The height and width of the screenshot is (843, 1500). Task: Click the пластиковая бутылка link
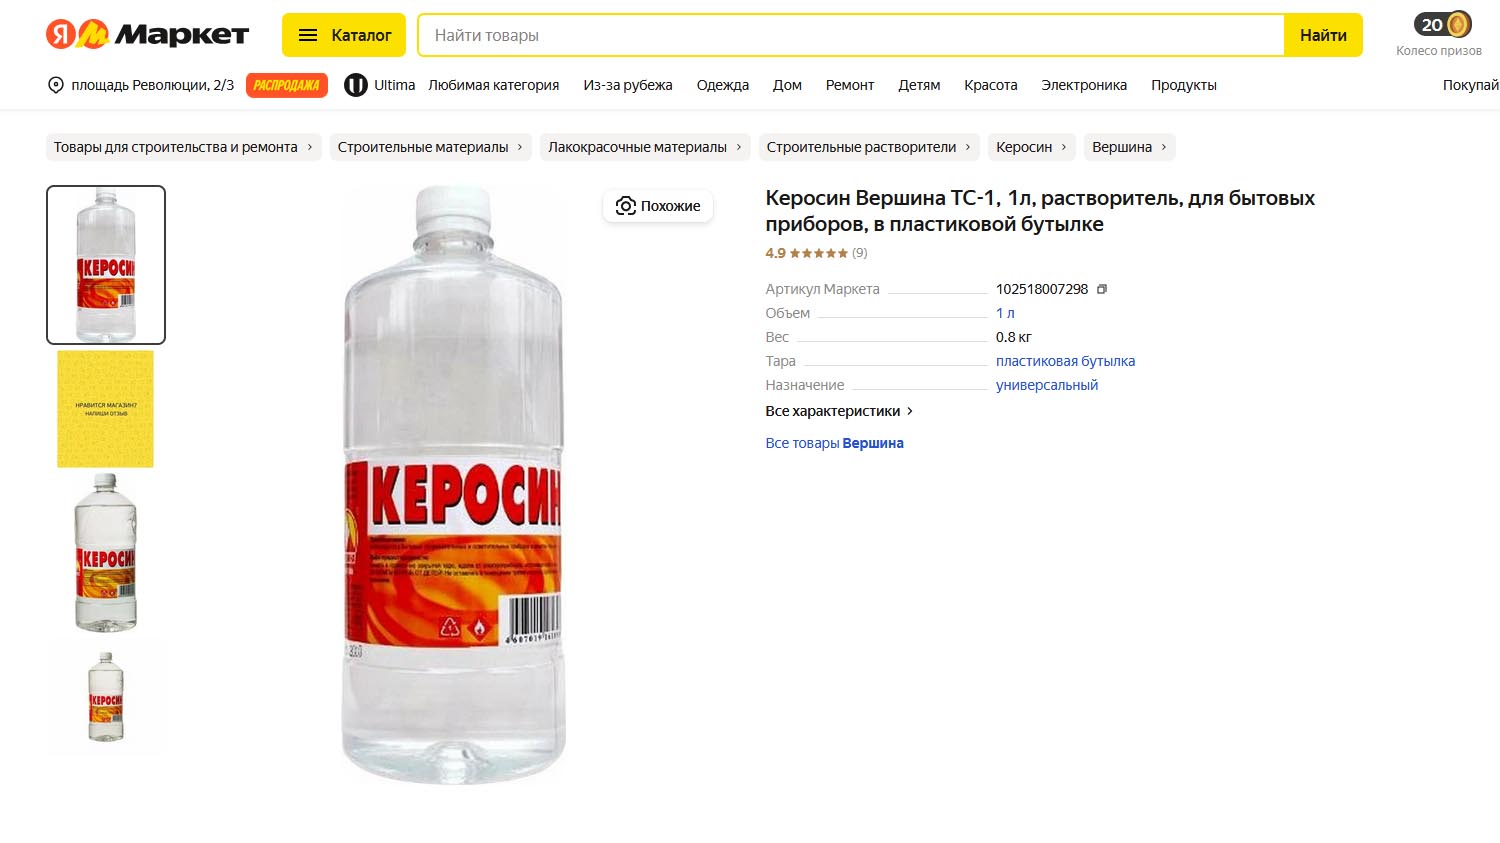[1065, 361]
